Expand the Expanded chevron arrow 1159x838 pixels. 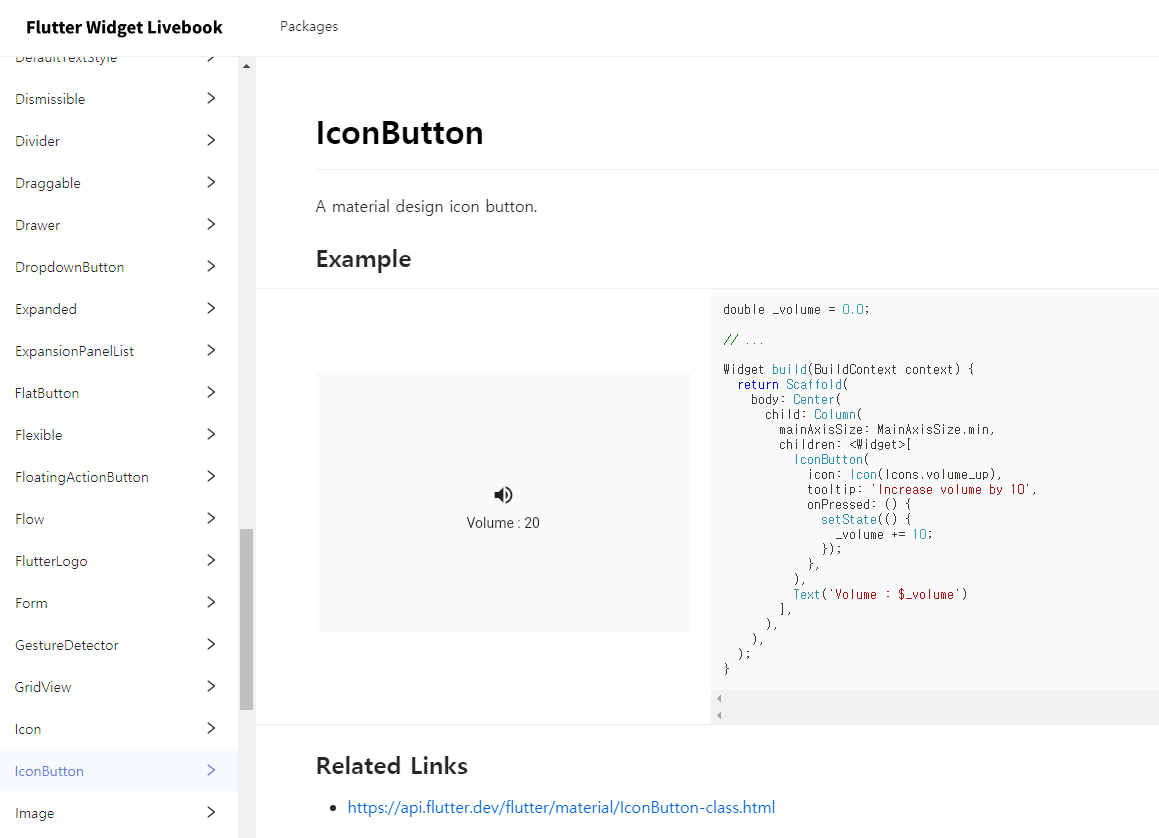click(x=211, y=308)
